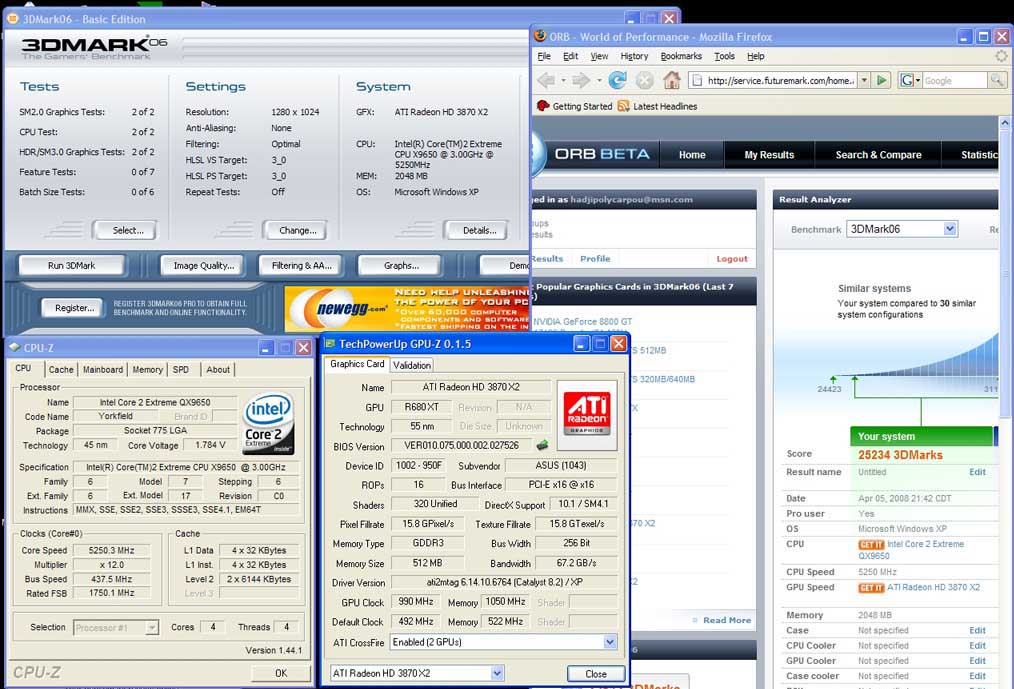The height and width of the screenshot is (689, 1014).
Task: Click the GPU-Z title bar icon
Action: coord(330,344)
